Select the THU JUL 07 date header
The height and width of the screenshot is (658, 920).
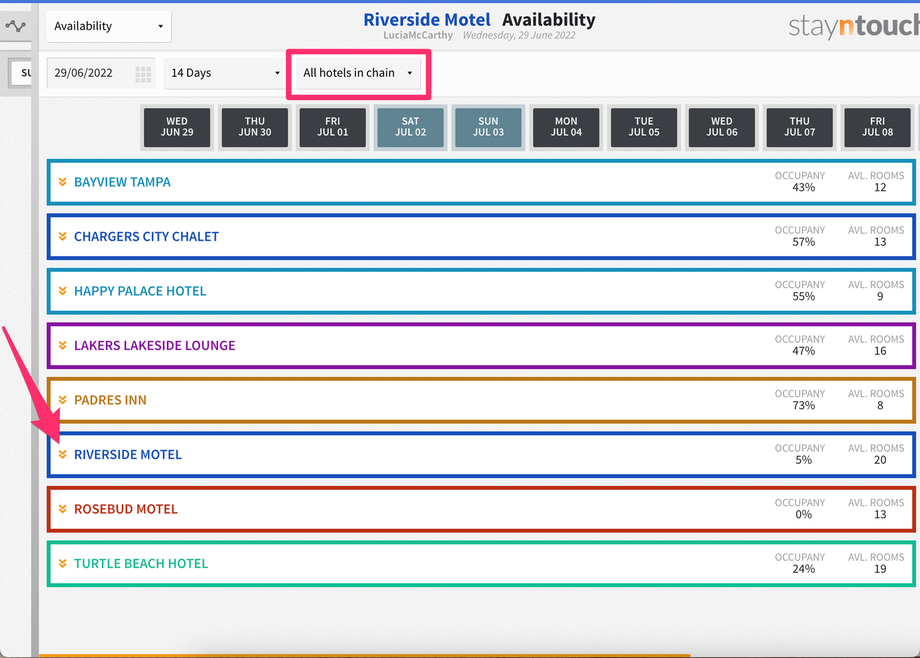(x=800, y=127)
